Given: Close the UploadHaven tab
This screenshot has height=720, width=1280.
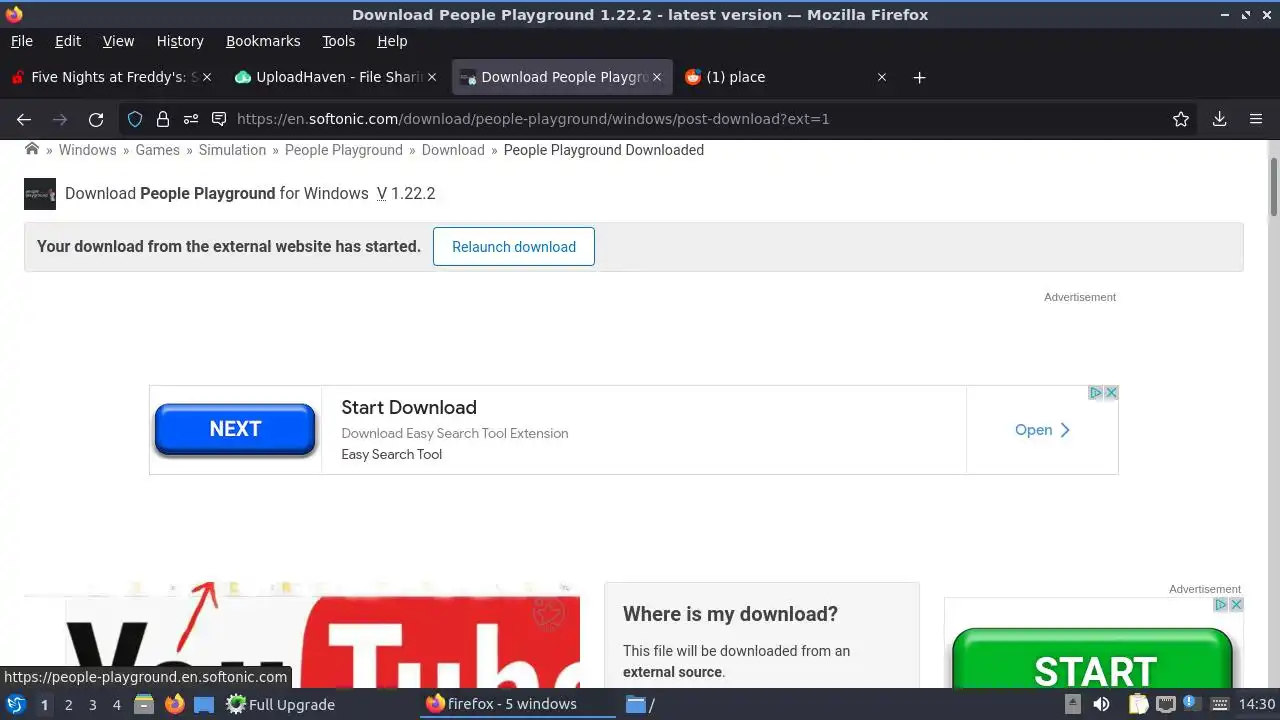Looking at the screenshot, I should pos(432,77).
